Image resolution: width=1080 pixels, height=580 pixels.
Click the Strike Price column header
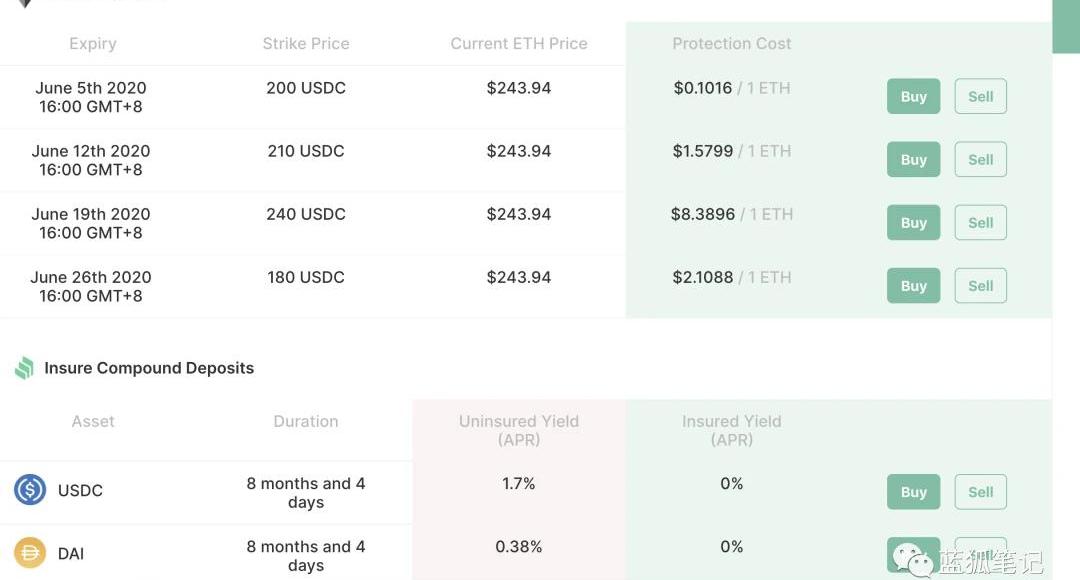[306, 44]
